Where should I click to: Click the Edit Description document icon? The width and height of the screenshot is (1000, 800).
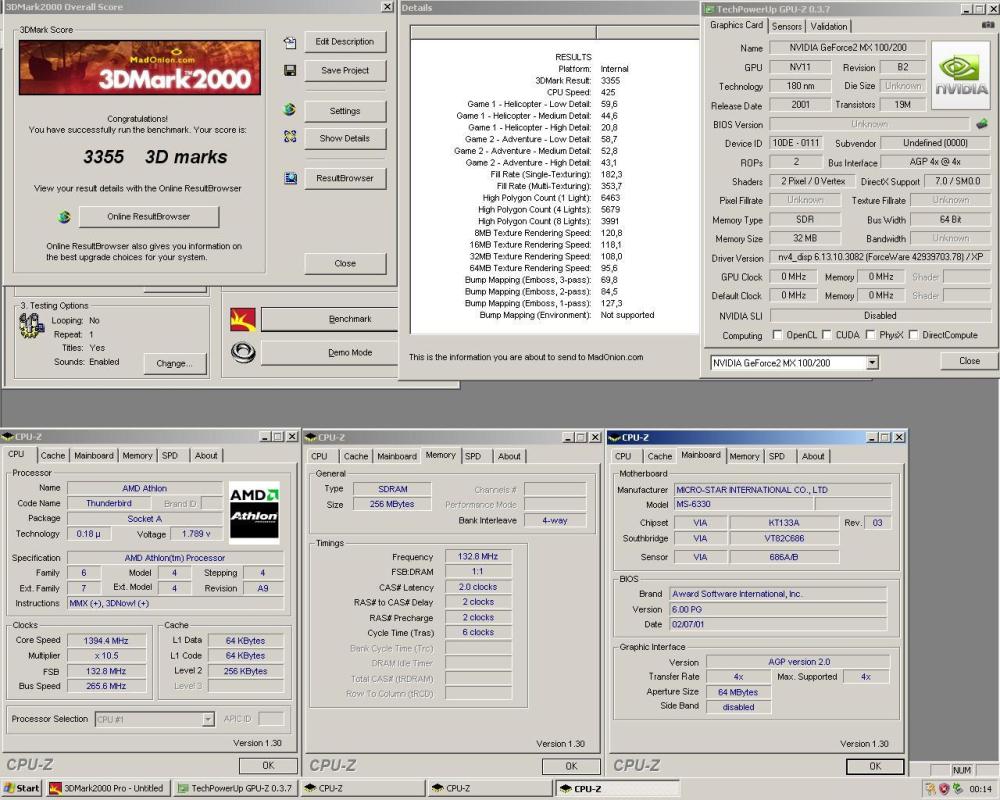[290, 42]
